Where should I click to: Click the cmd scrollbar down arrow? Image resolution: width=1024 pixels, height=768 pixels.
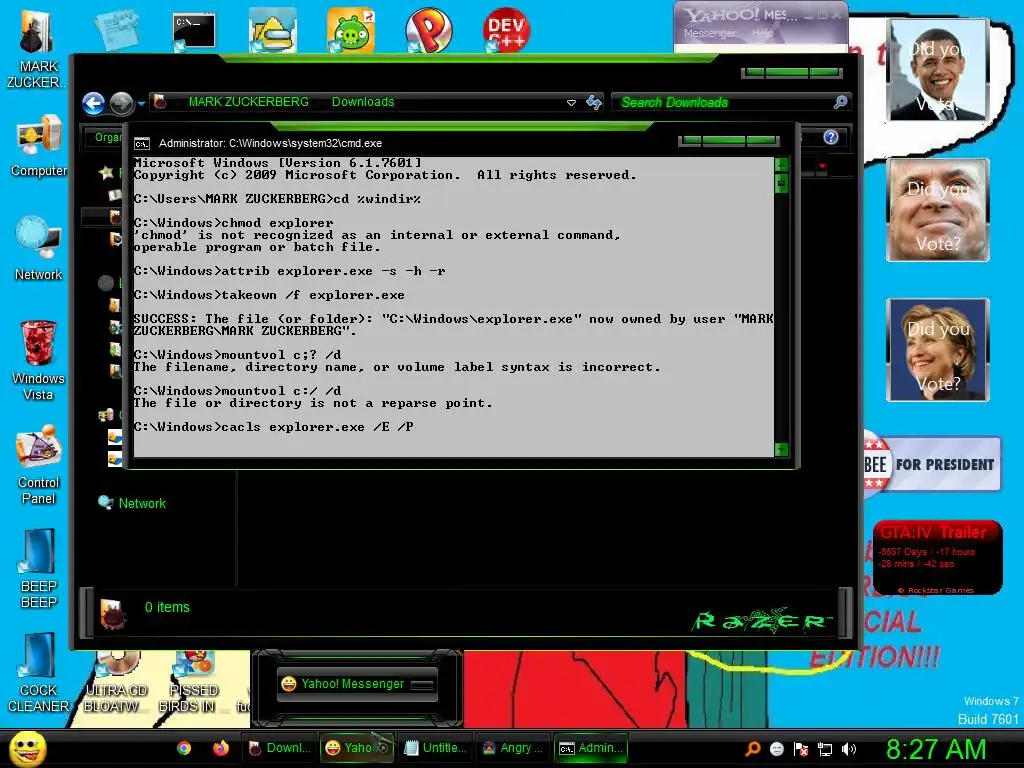click(x=781, y=449)
